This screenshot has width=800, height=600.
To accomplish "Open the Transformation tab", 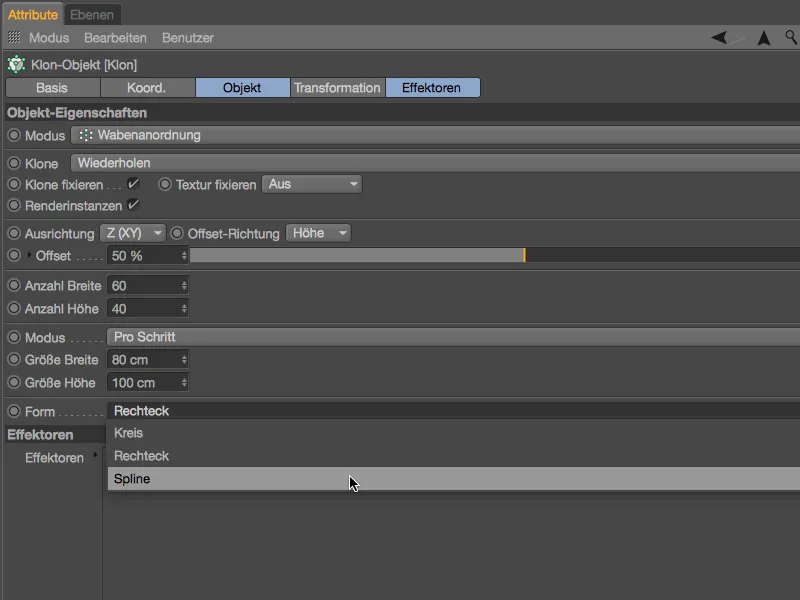I will [337, 88].
